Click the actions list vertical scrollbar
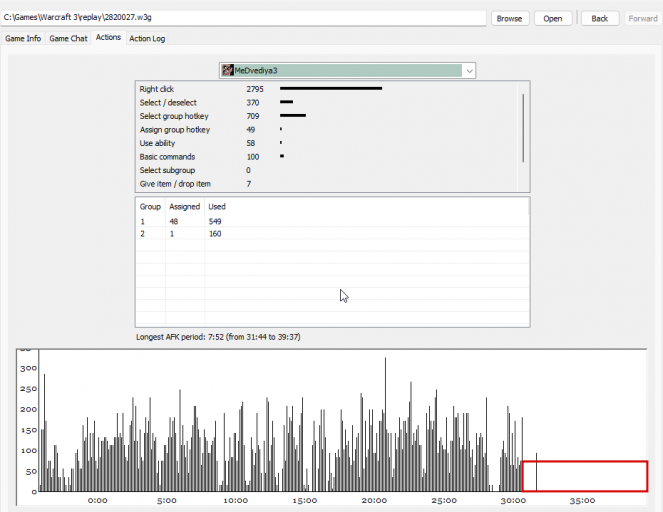663x512 pixels. click(523, 128)
